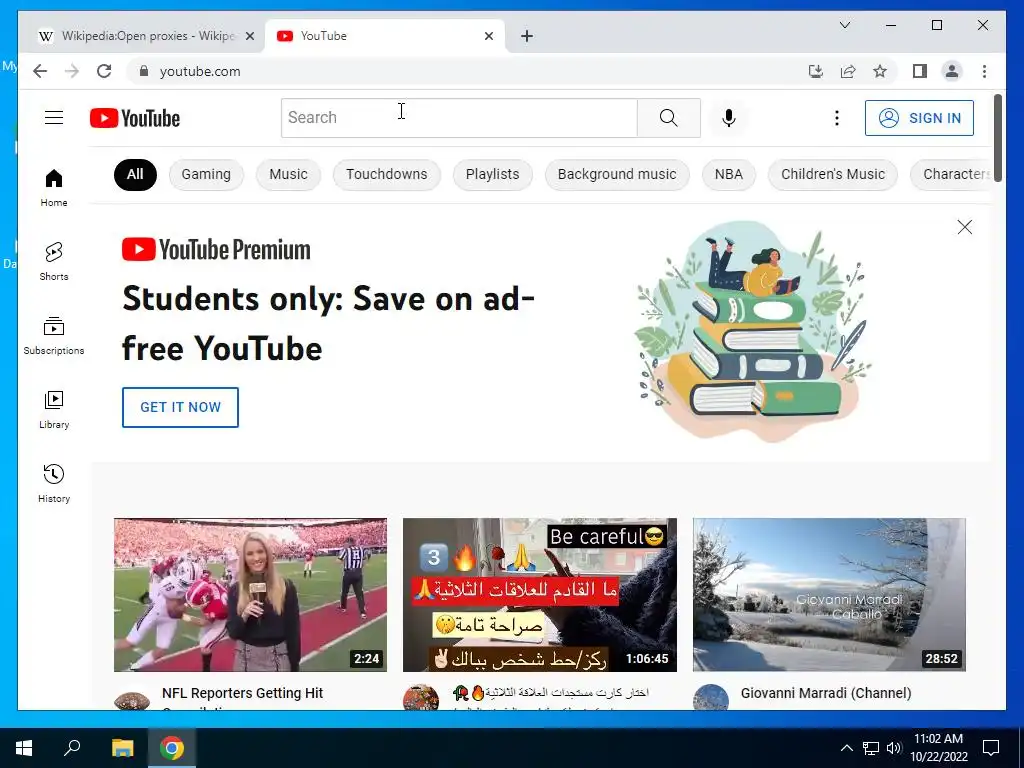
Task: Click the YouTube logo
Action: coord(135,118)
